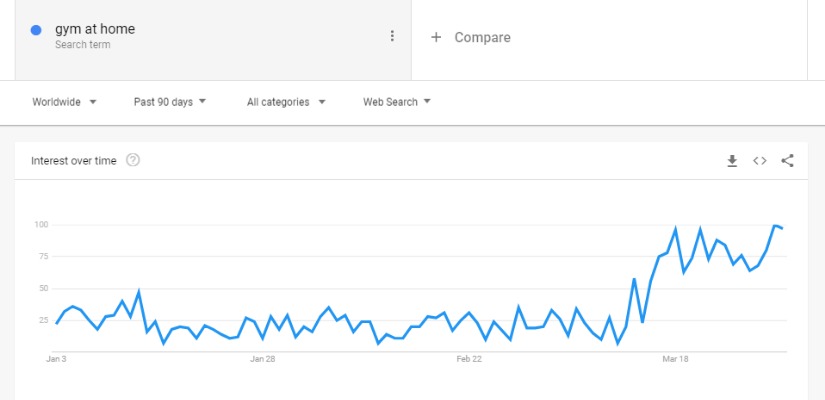Screen dimensions: 825x400
Task: Expand the All categories dropdown
Action: [x=286, y=102]
